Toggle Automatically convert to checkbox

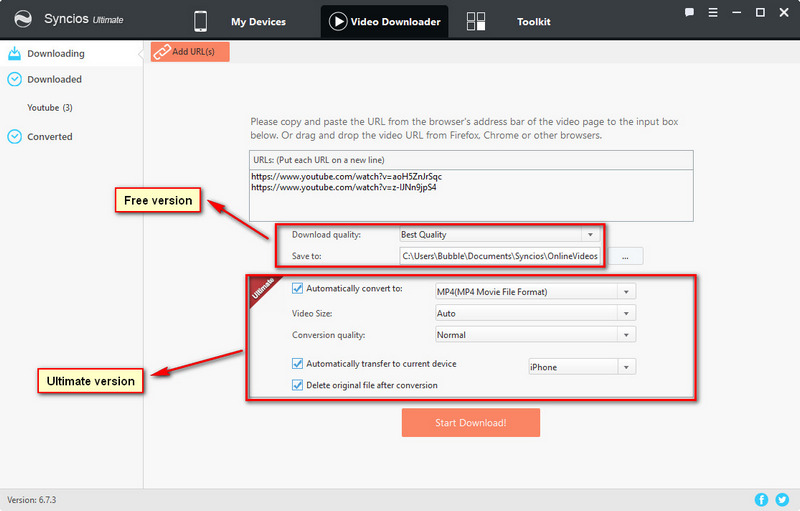coord(297,289)
